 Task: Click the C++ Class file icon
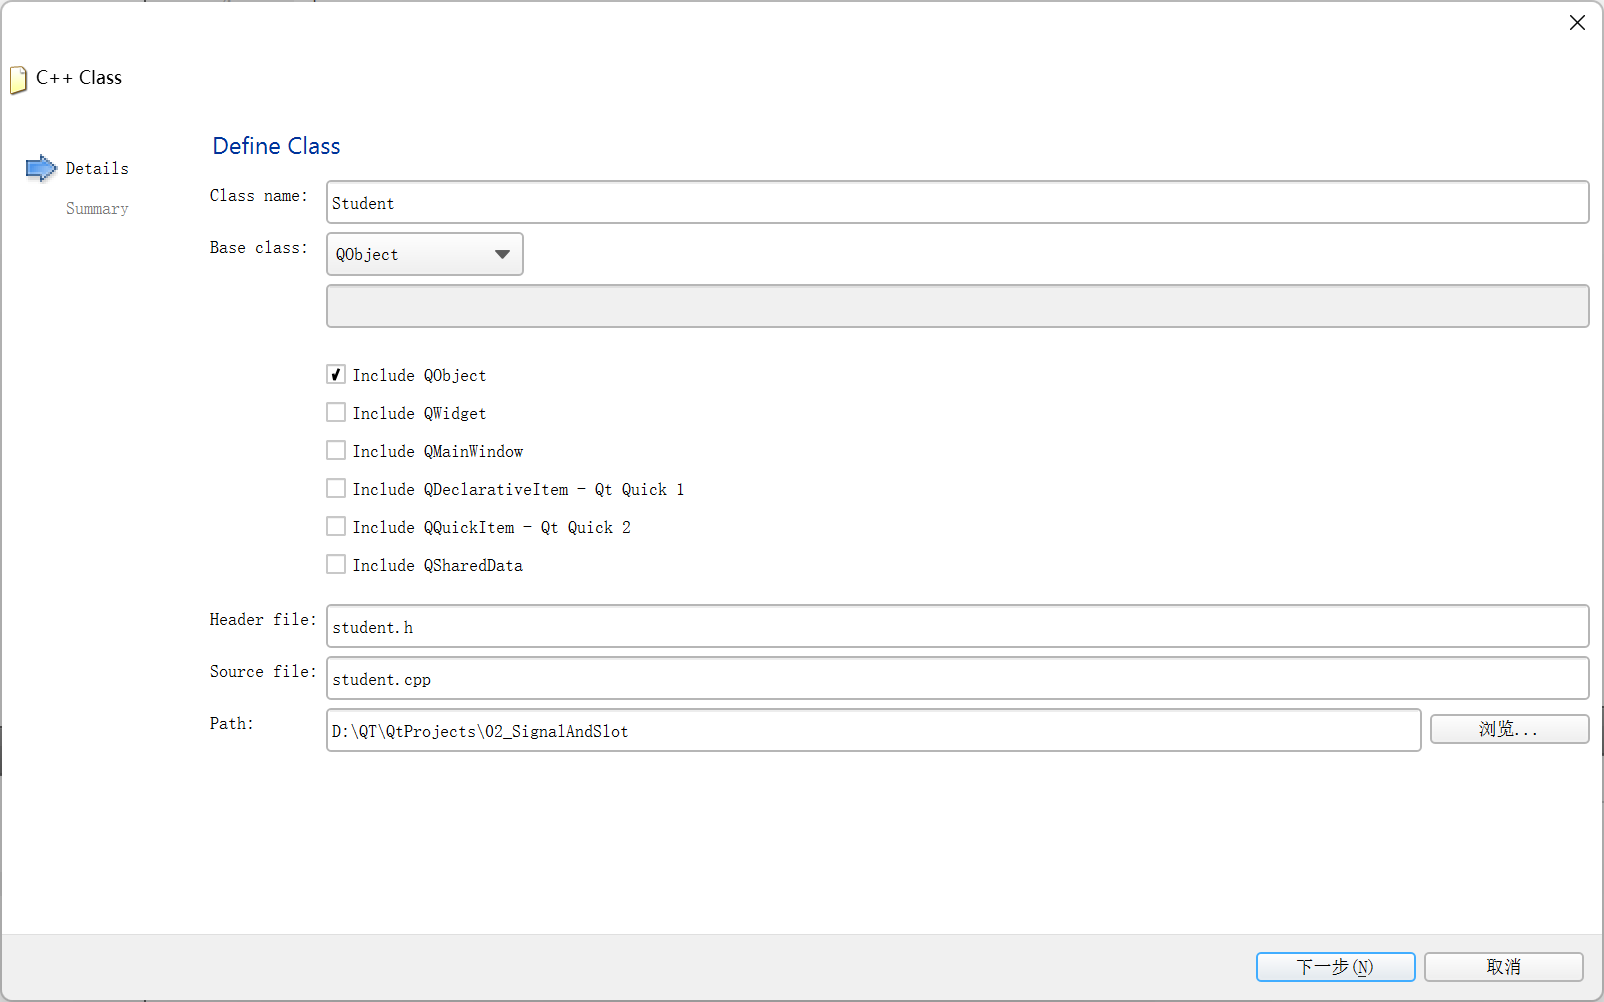pyautogui.click(x=18, y=80)
